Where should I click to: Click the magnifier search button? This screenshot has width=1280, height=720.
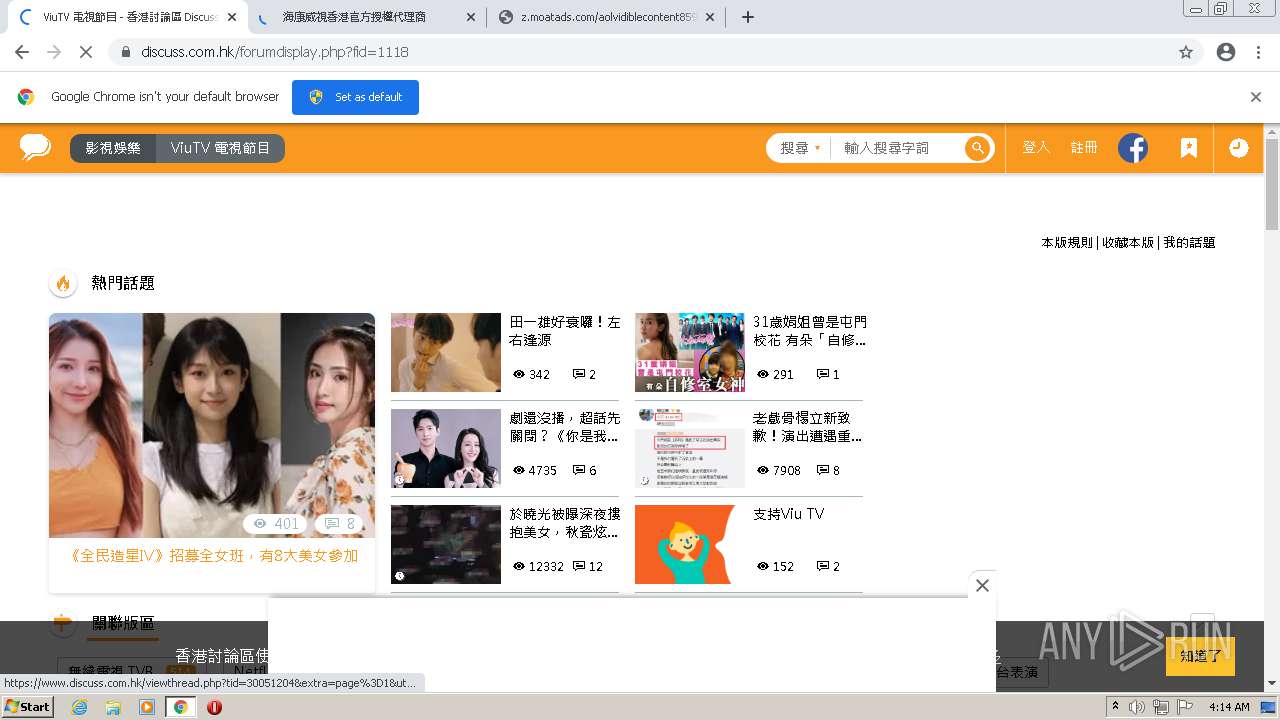coord(977,148)
